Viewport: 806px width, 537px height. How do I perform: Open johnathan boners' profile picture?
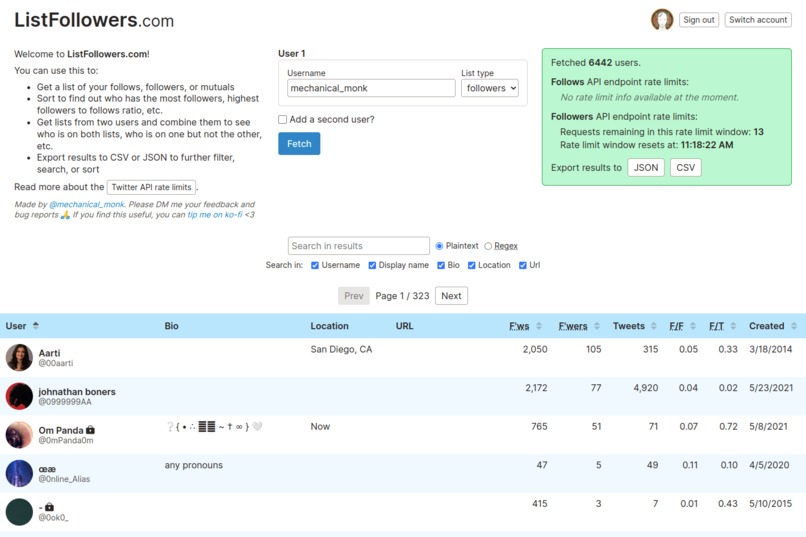point(19,396)
